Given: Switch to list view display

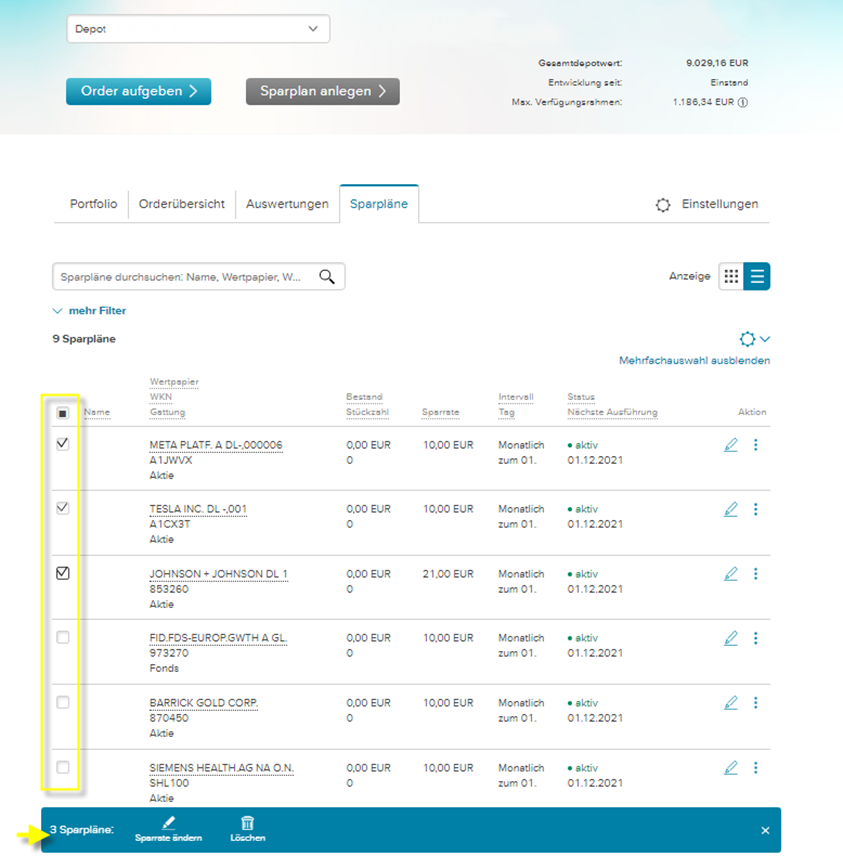Looking at the screenshot, I should pos(757,276).
